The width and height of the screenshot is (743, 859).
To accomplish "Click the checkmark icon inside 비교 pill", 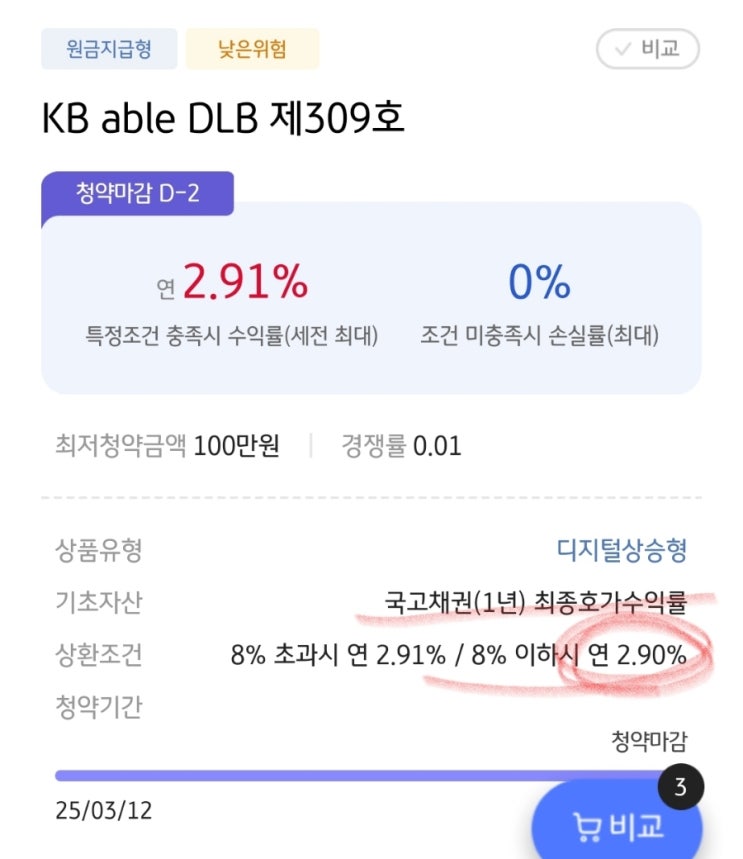I will point(623,48).
